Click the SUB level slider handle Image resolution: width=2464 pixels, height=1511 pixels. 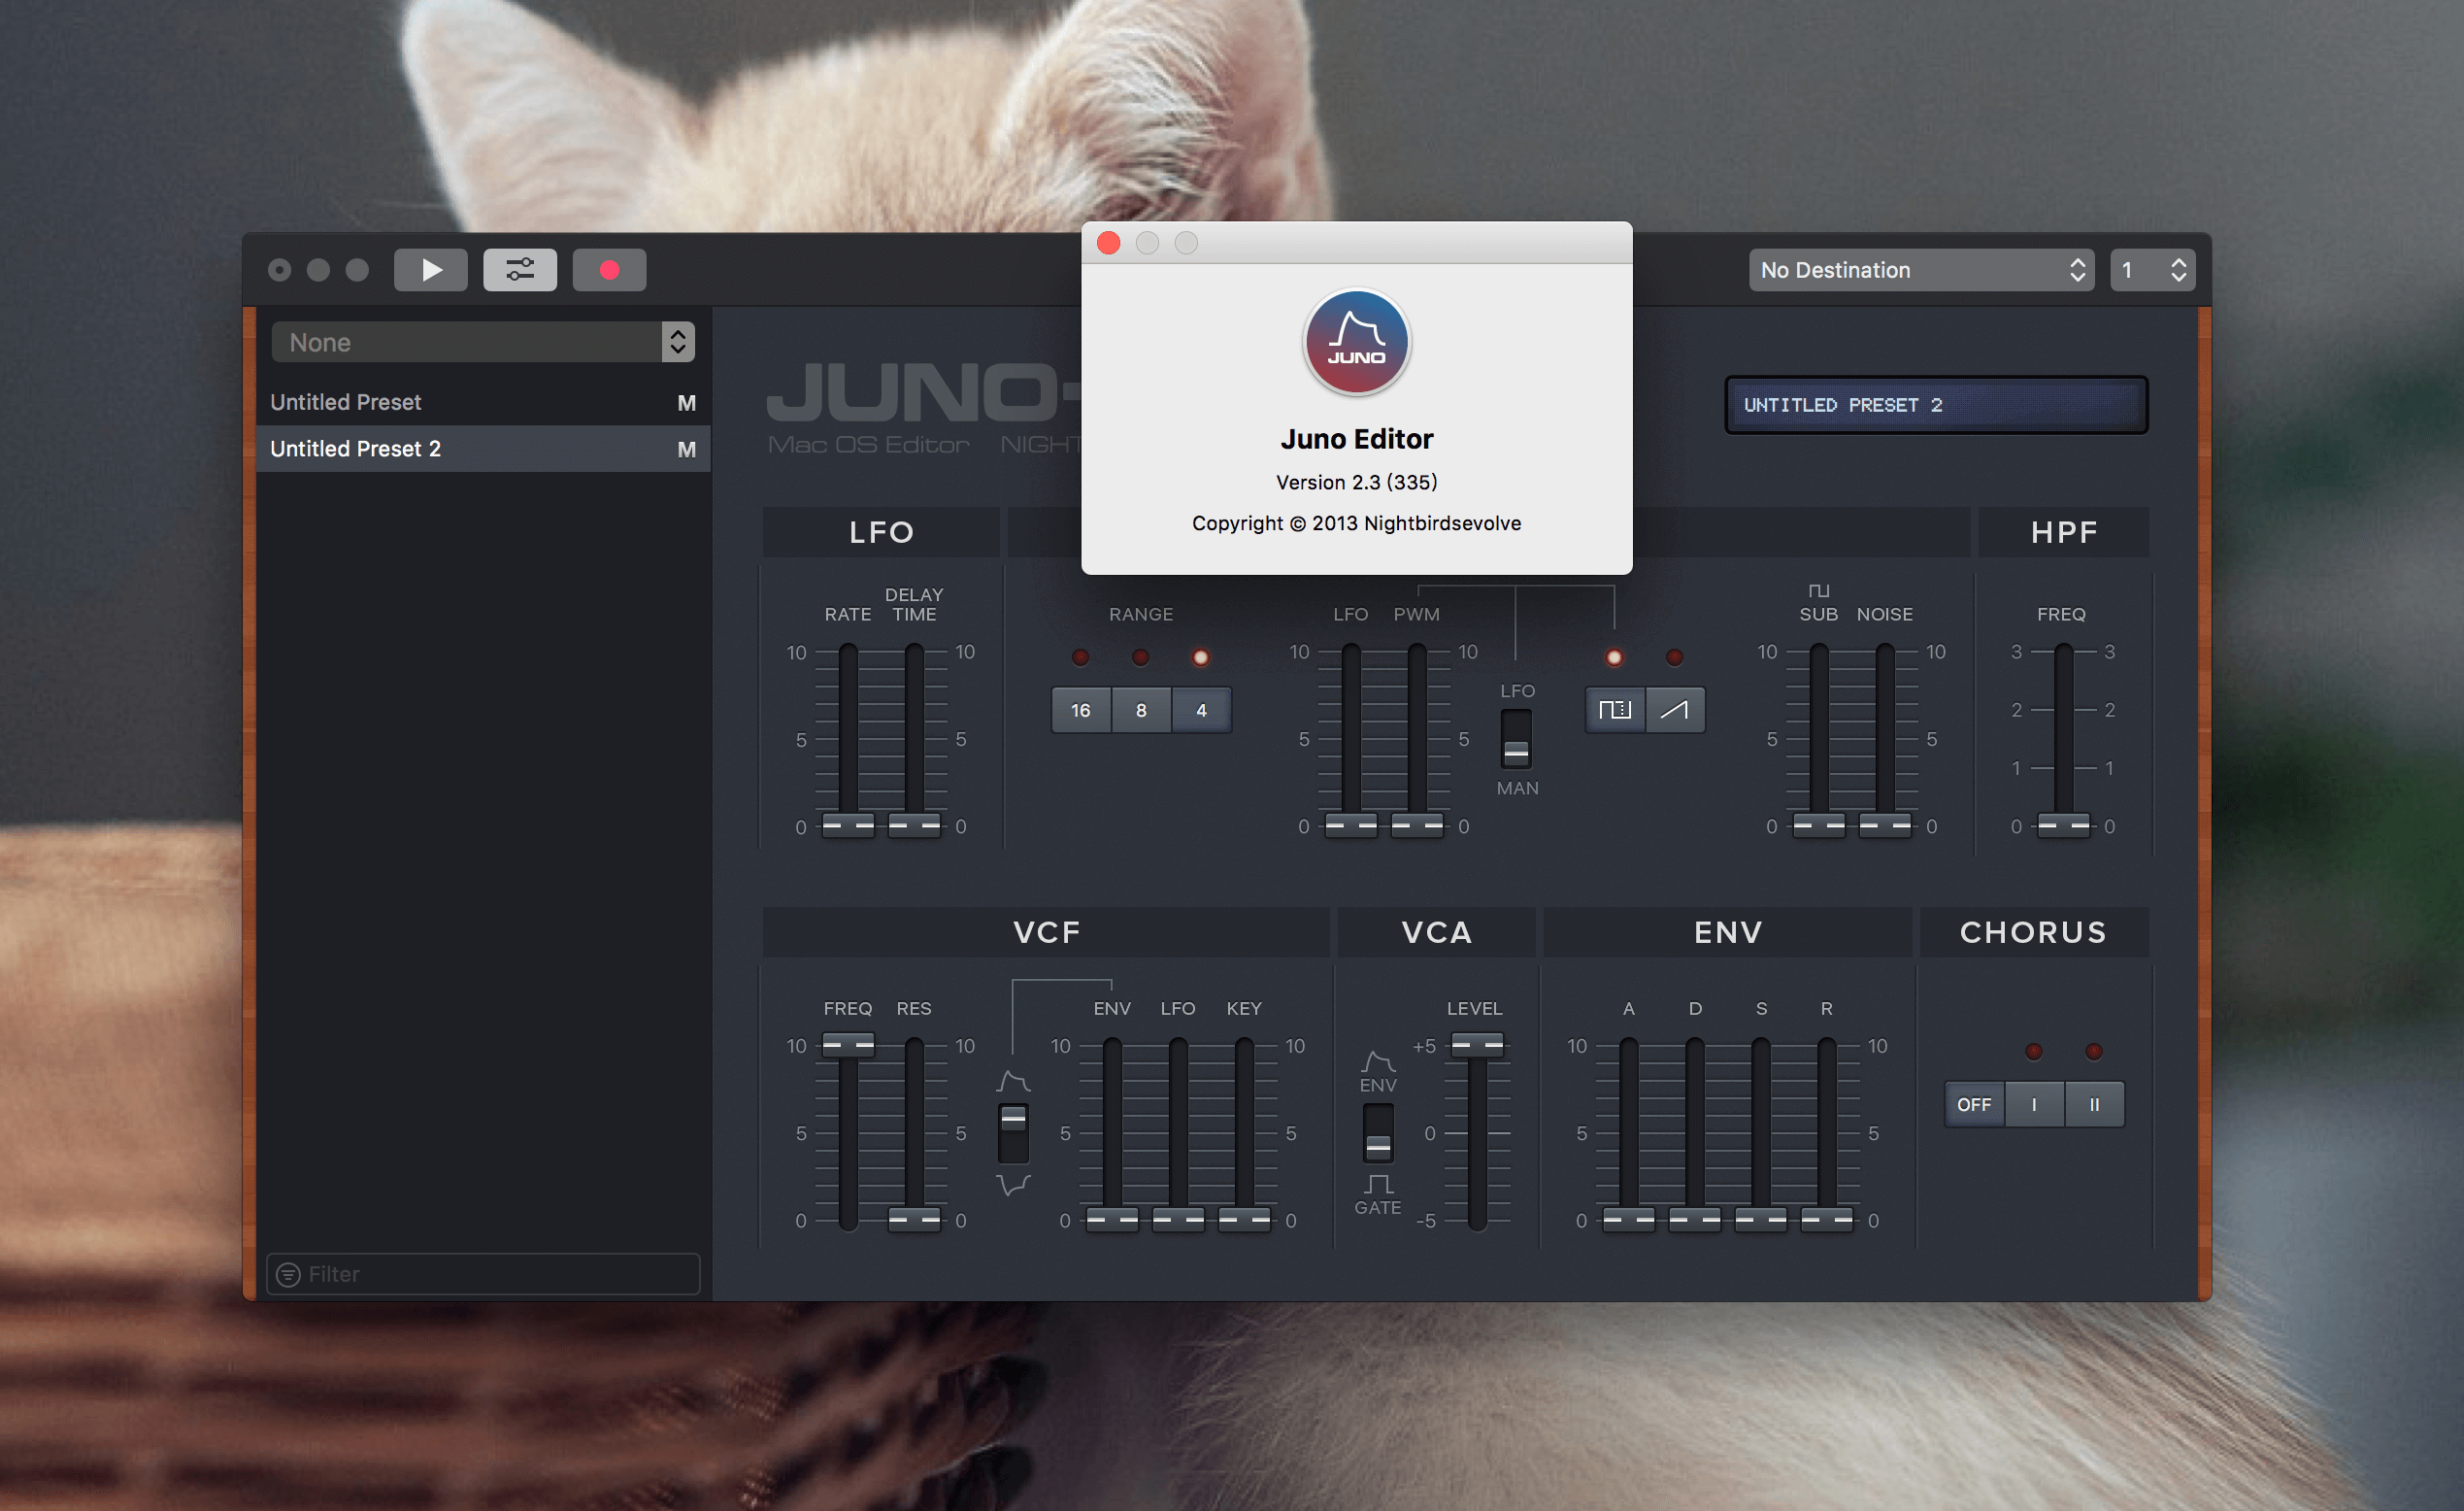(x=1819, y=826)
